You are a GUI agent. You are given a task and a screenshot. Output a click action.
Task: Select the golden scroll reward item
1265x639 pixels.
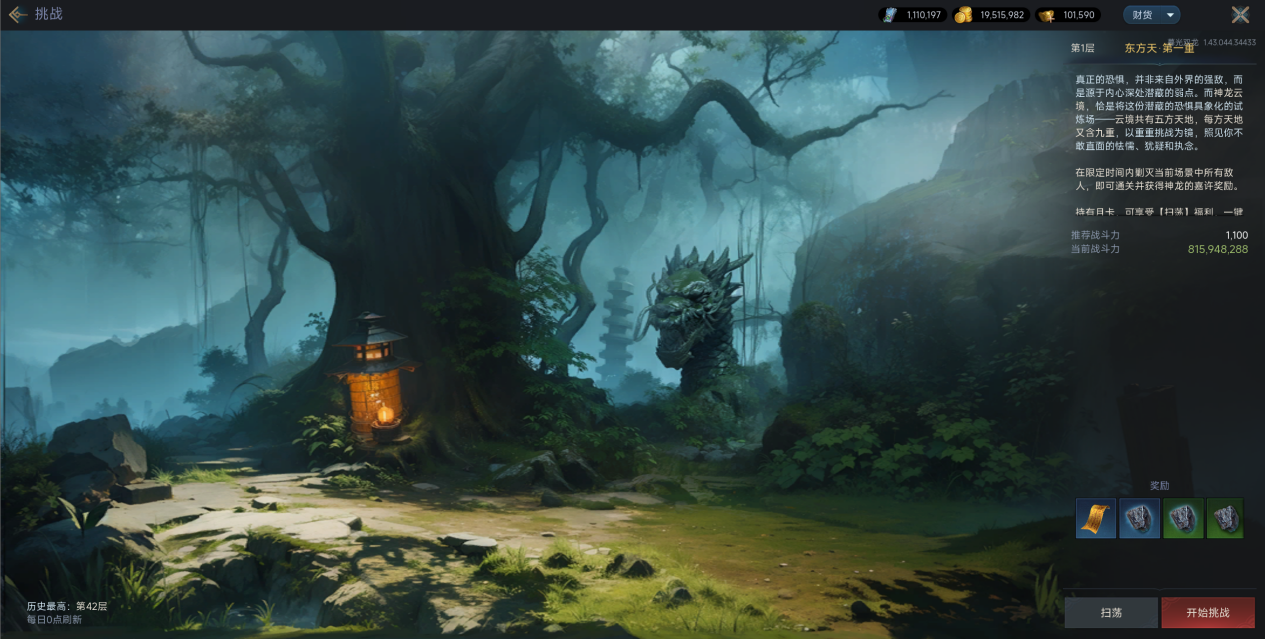point(1096,518)
